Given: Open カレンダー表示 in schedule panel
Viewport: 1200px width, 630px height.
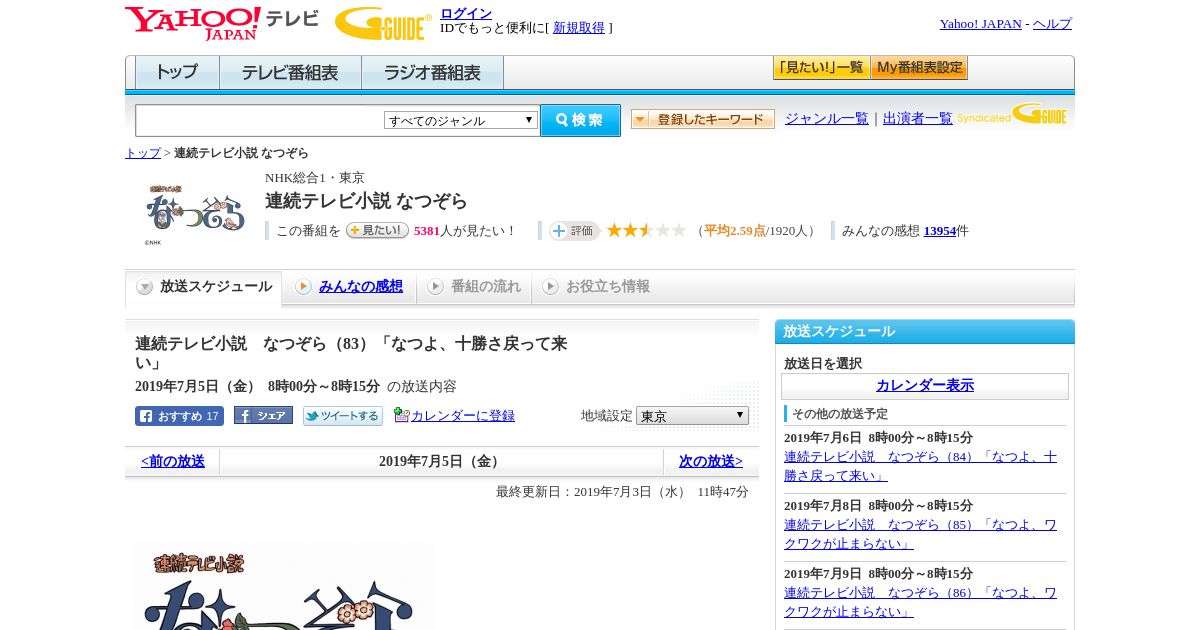Looking at the screenshot, I should 925,386.
